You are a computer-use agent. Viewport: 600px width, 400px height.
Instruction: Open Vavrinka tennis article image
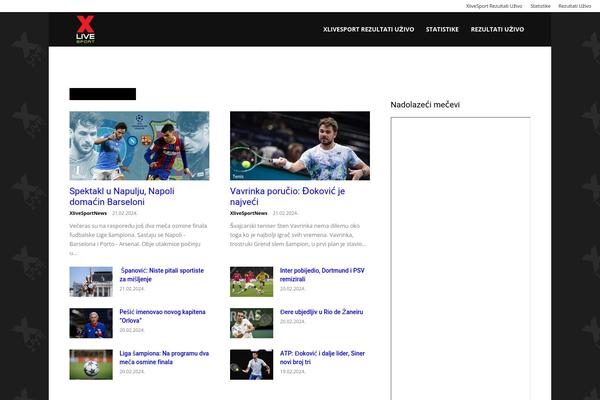[x=300, y=145]
